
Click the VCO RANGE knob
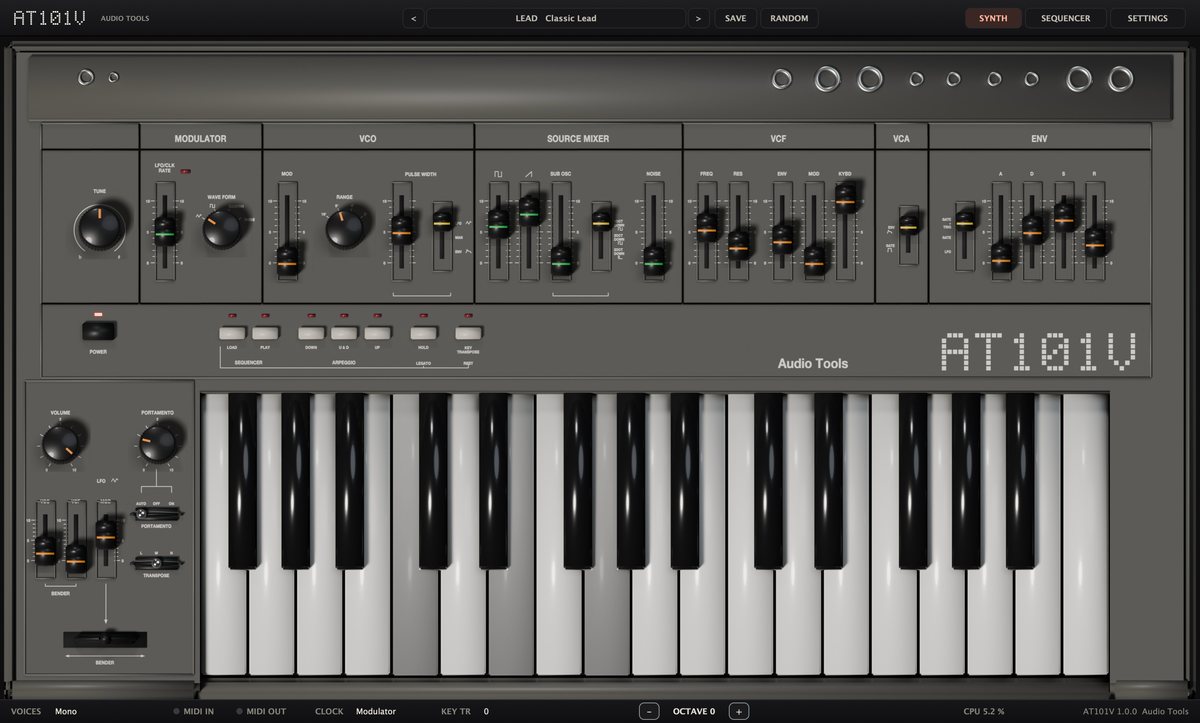tap(344, 230)
